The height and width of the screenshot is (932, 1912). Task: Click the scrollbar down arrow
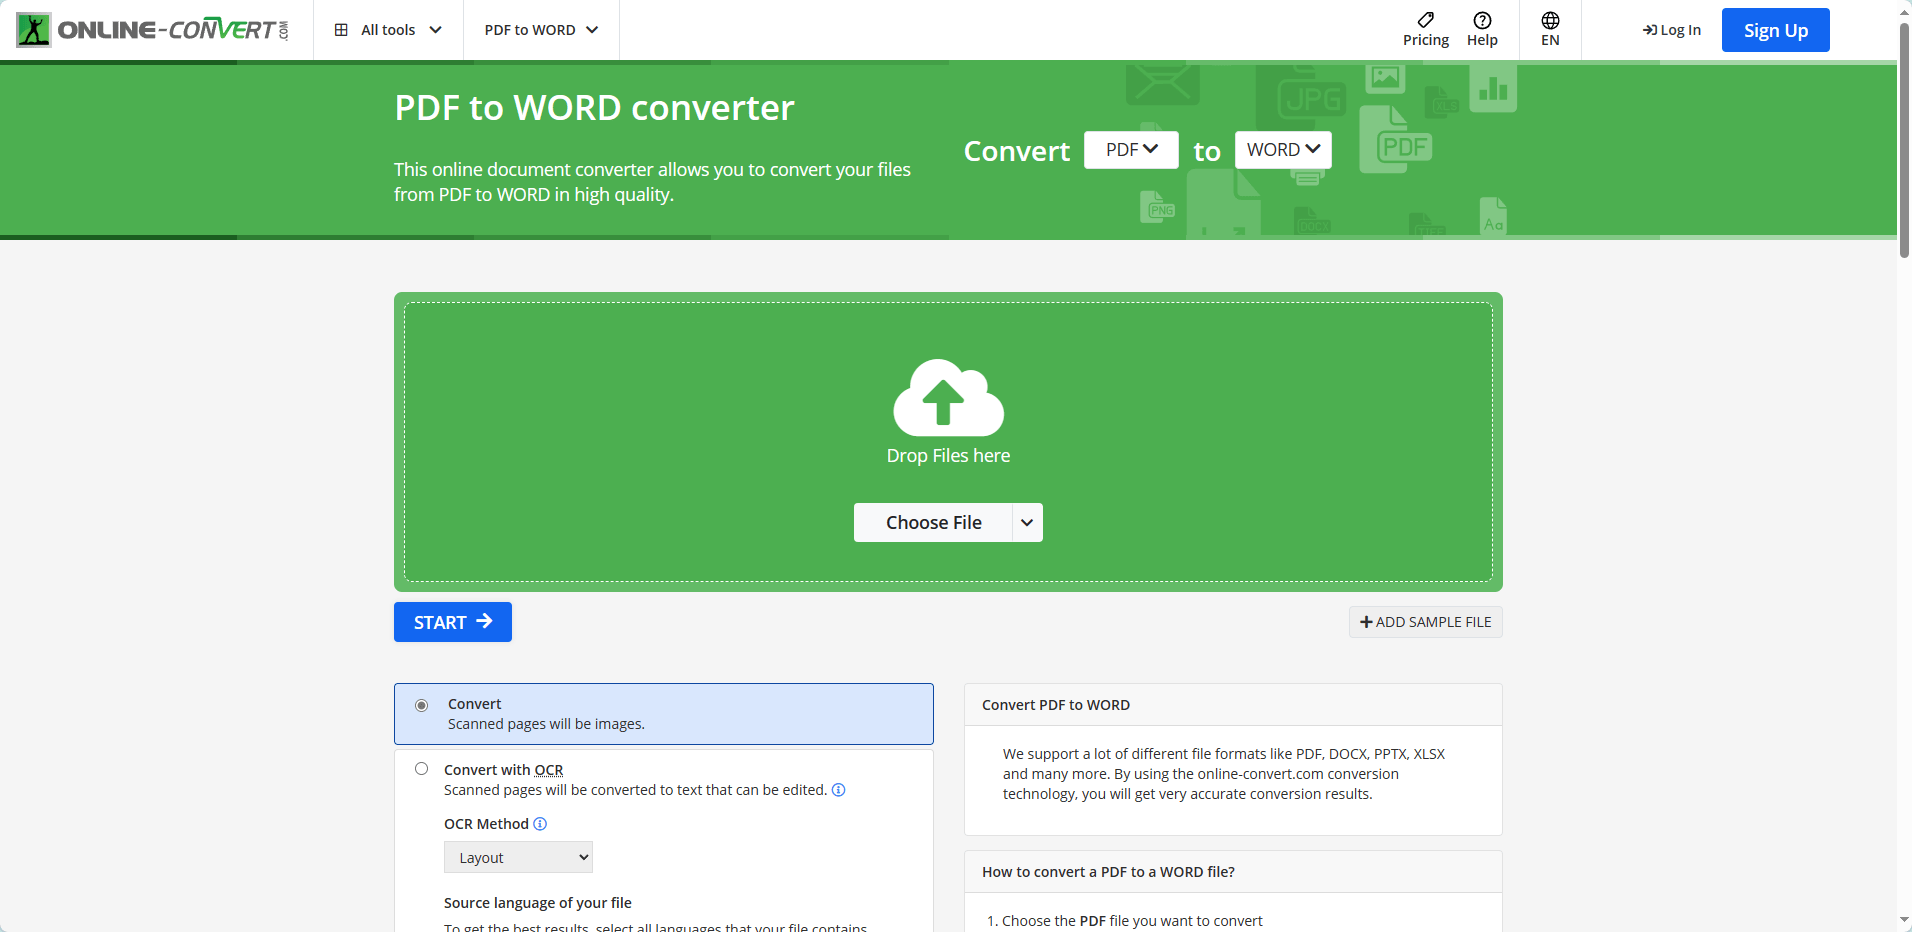[x=1904, y=920]
